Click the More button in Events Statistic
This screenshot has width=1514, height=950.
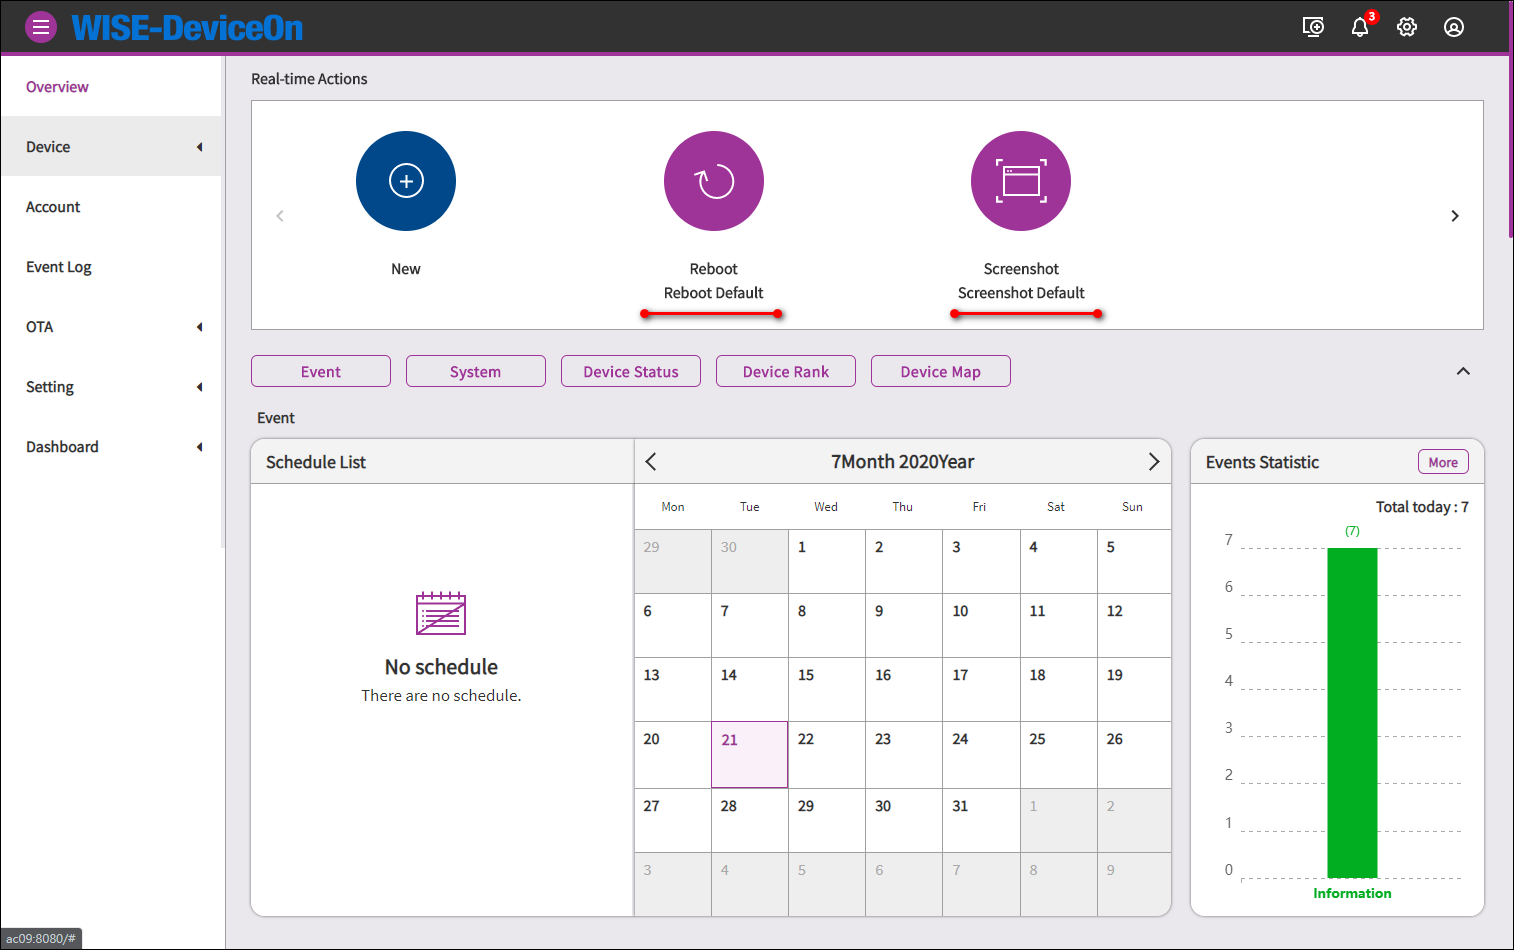point(1443,462)
